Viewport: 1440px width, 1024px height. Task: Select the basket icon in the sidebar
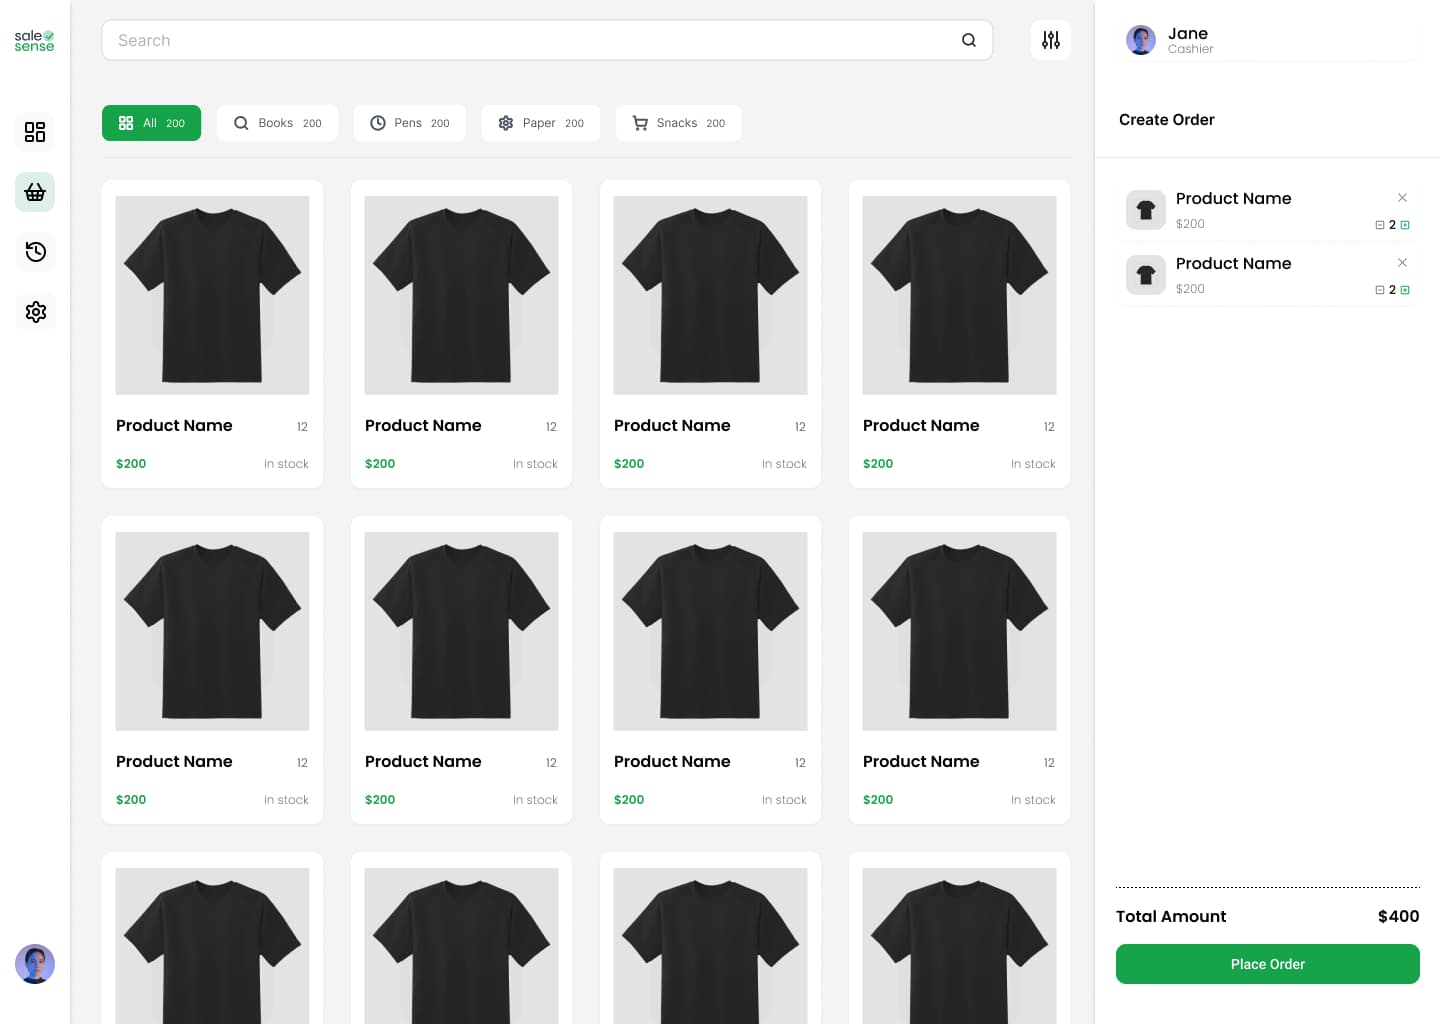35,192
